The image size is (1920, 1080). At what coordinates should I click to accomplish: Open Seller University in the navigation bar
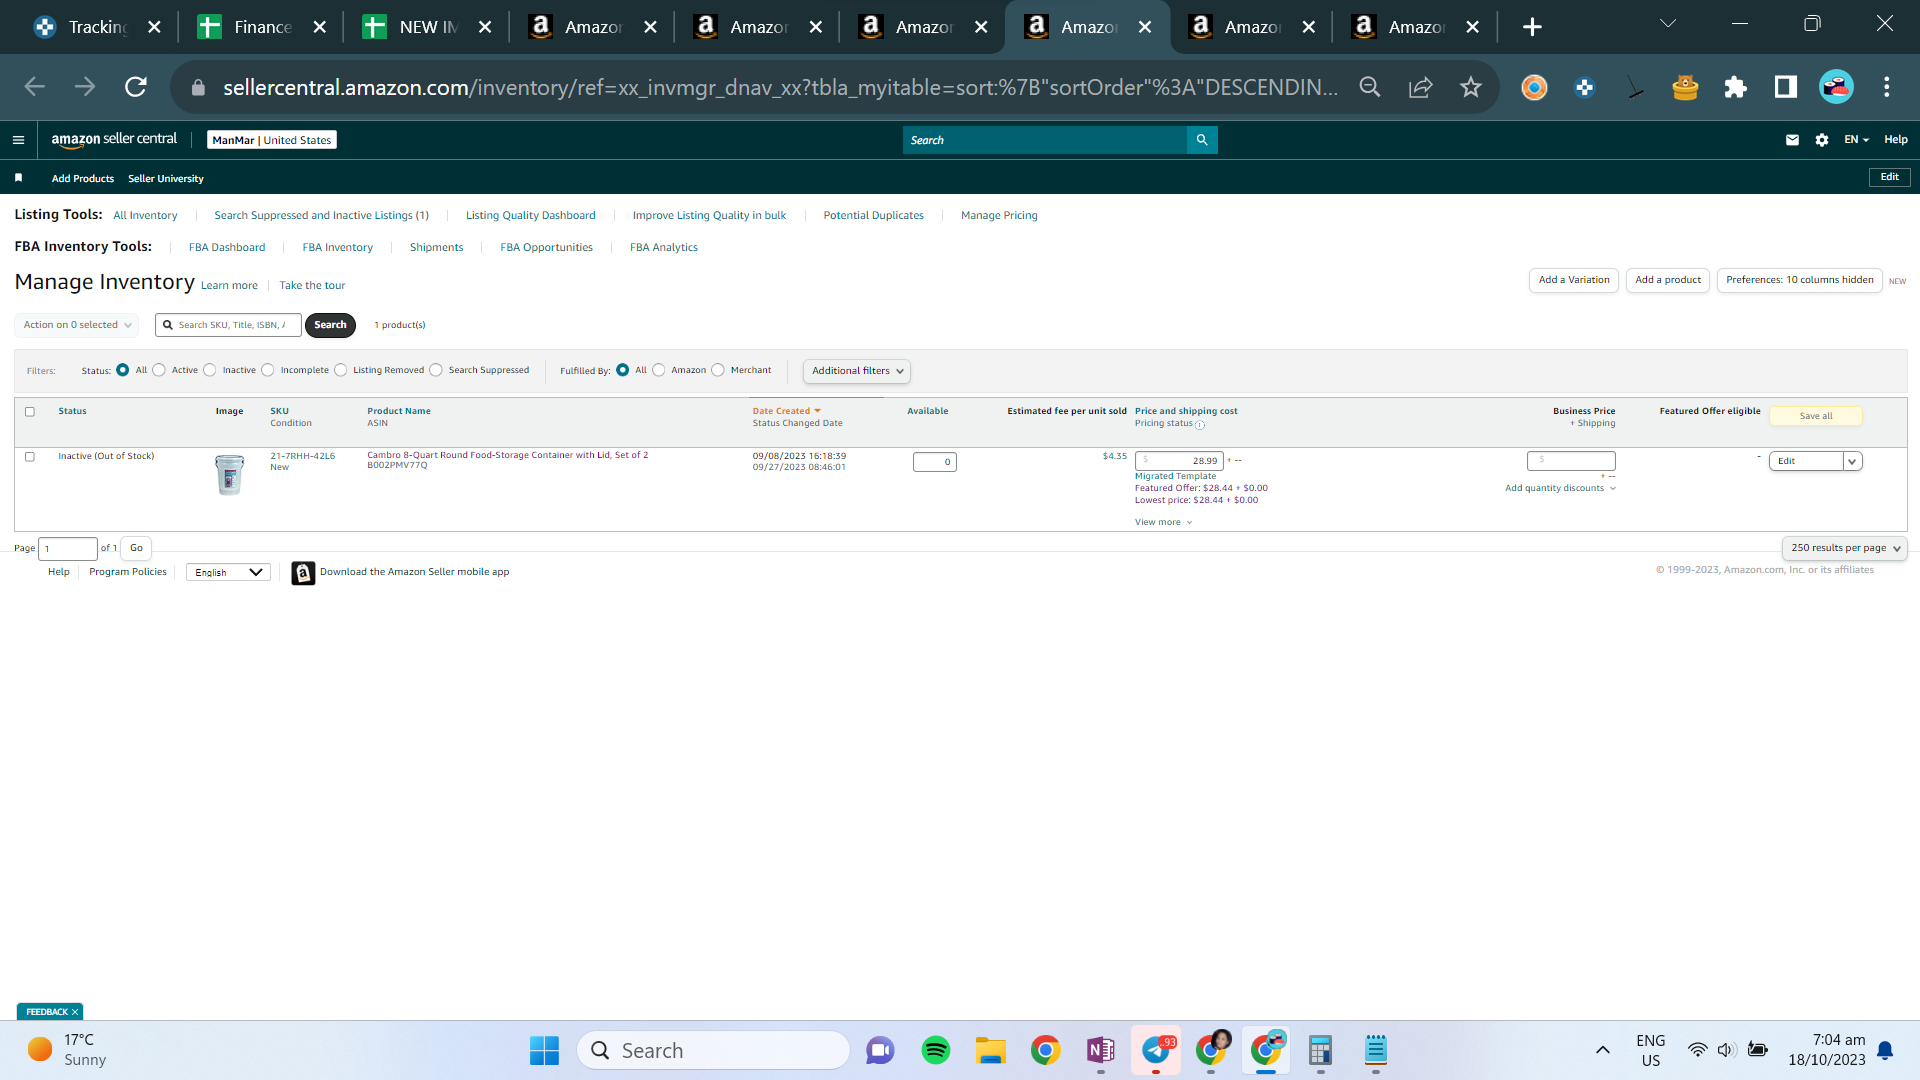(166, 179)
